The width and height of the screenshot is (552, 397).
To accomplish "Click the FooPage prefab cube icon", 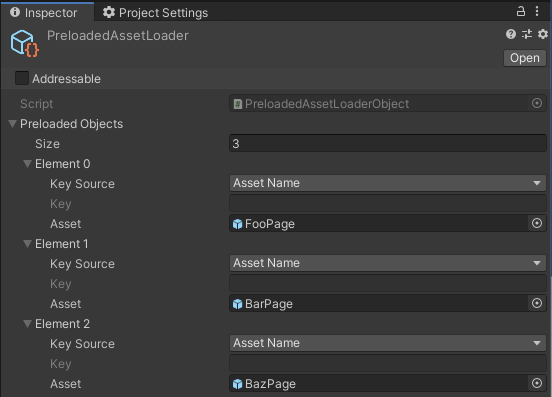I will [x=238, y=224].
